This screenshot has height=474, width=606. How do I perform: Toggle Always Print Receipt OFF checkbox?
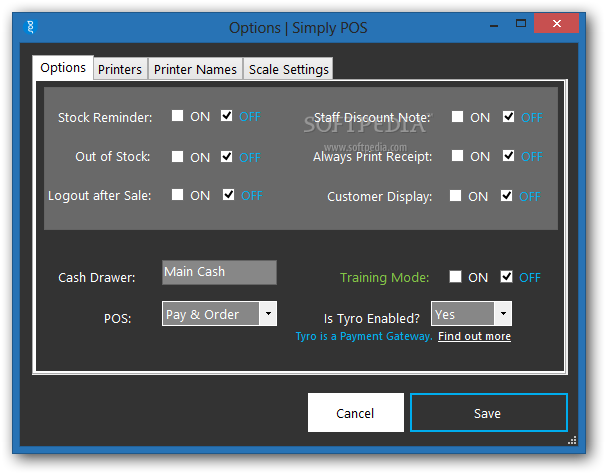508,155
